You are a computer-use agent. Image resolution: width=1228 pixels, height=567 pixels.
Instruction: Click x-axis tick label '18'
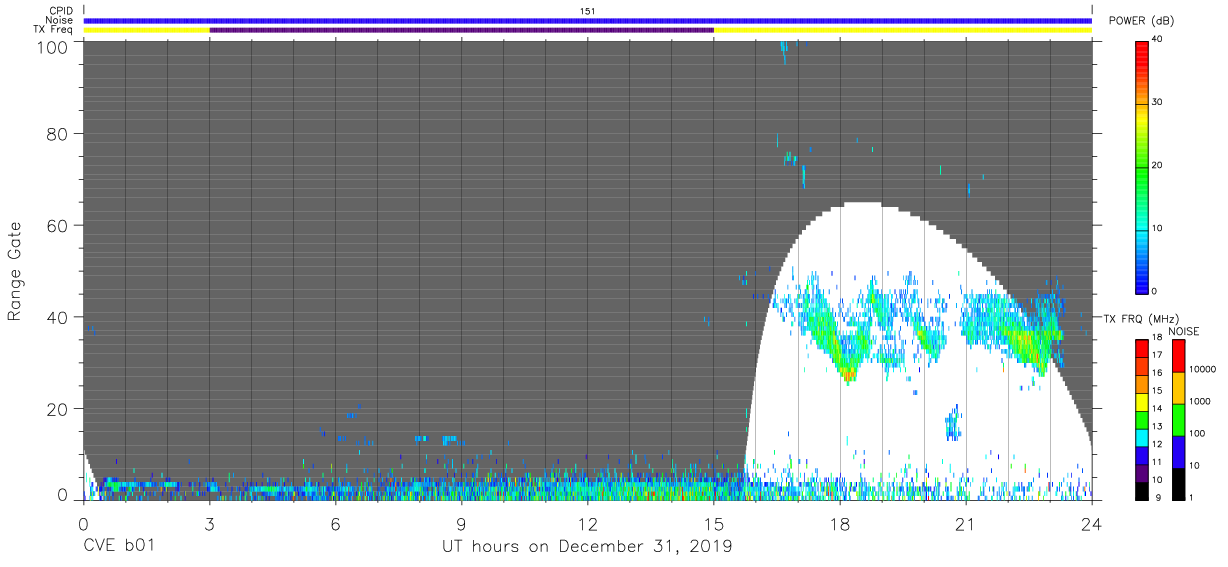pos(840,523)
